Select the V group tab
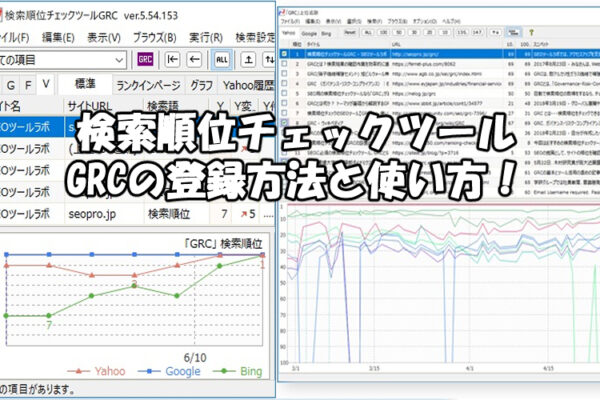Screen dimensions: 600x400 pyautogui.click(x=46, y=84)
